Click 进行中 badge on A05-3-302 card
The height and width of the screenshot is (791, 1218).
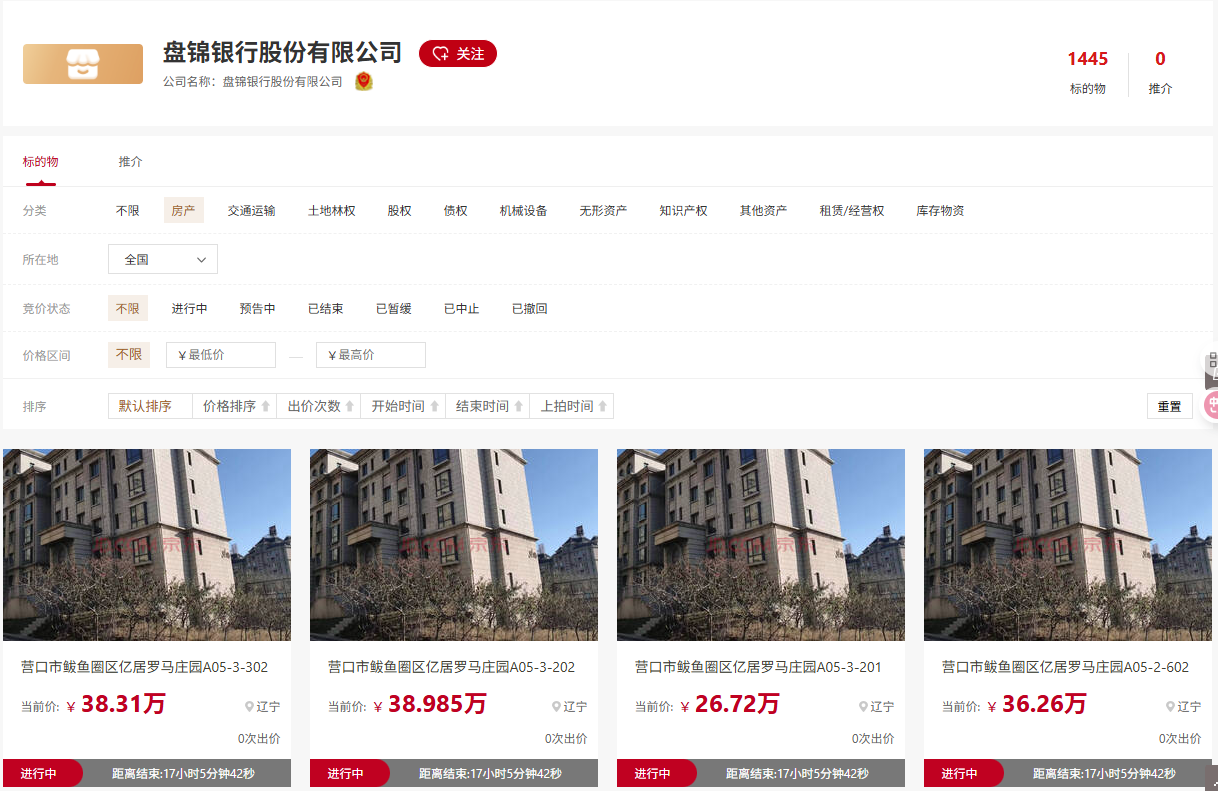[42, 773]
